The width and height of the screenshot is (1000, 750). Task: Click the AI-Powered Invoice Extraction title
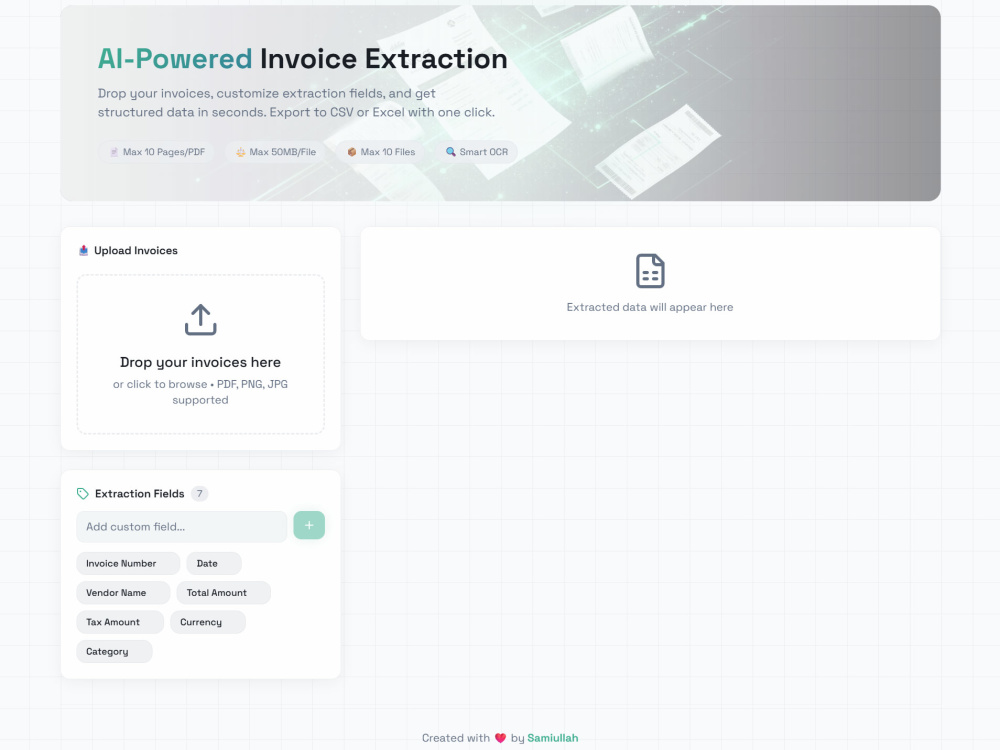coord(302,59)
